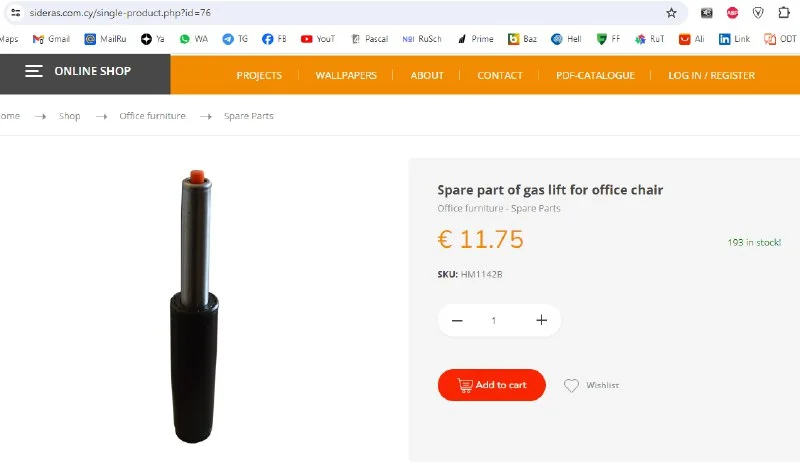Click the Wishlist heart icon

(571, 385)
